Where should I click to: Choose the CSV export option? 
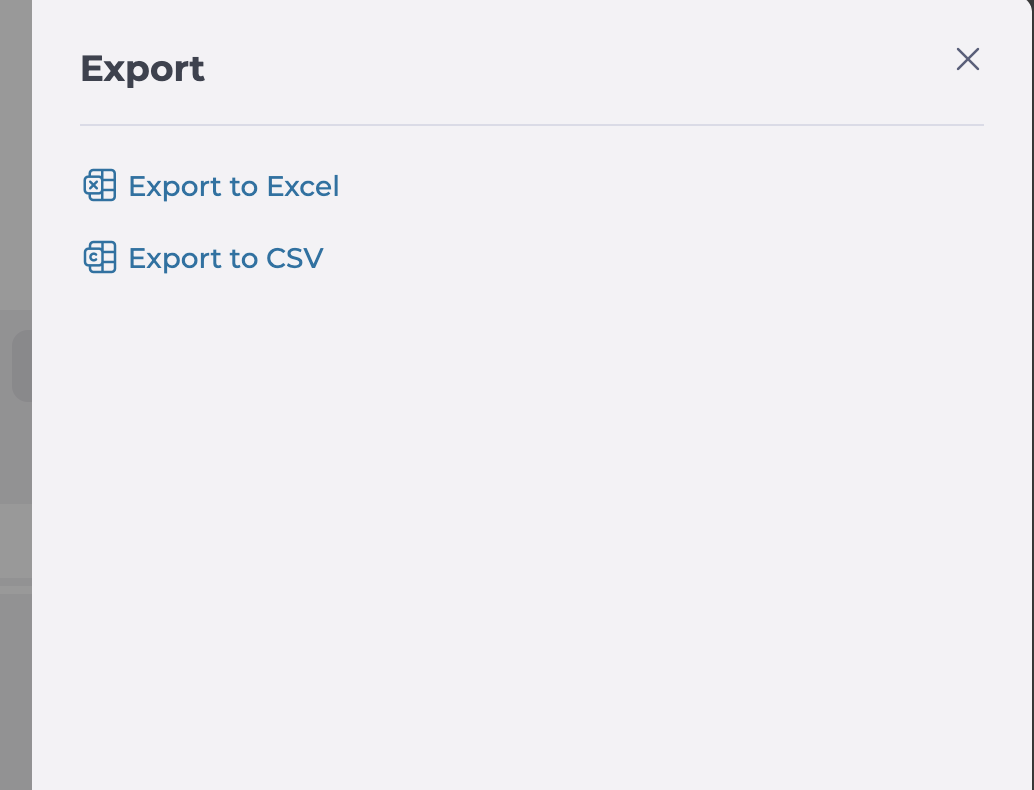(x=203, y=258)
